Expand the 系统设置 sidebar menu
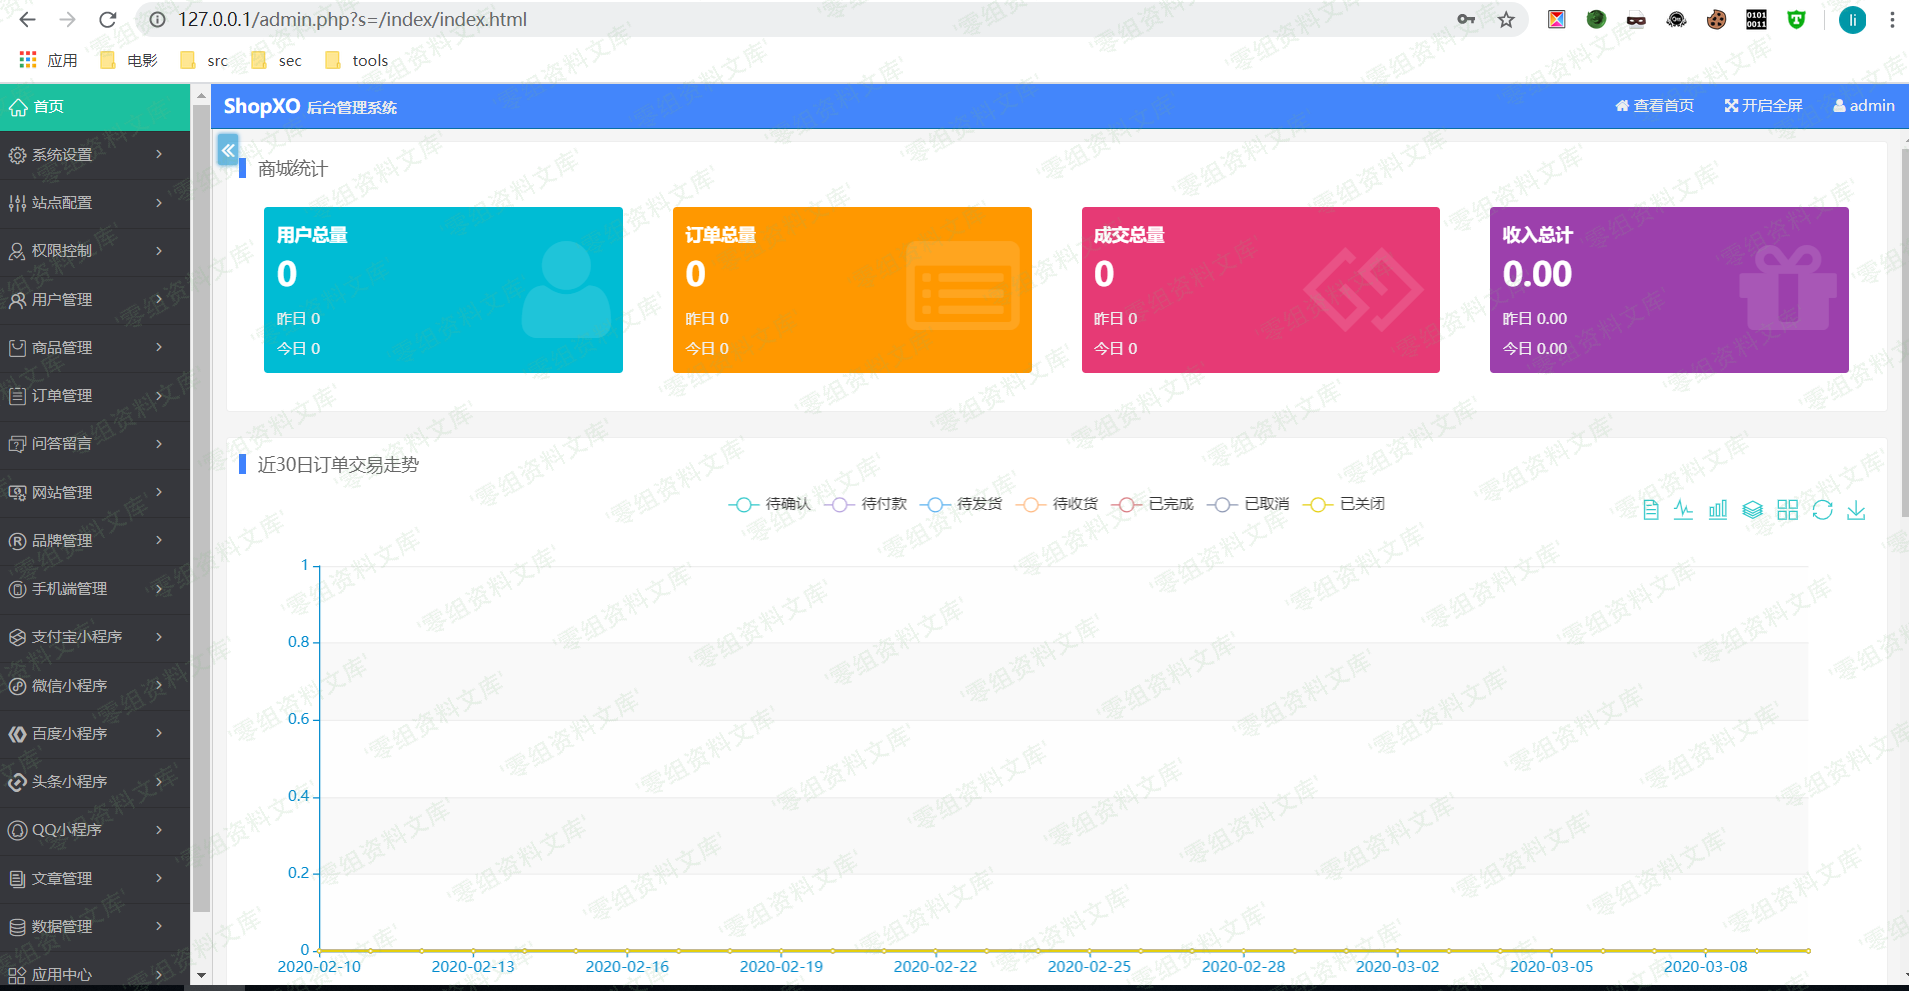This screenshot has height=991, width=1909. 94,155
